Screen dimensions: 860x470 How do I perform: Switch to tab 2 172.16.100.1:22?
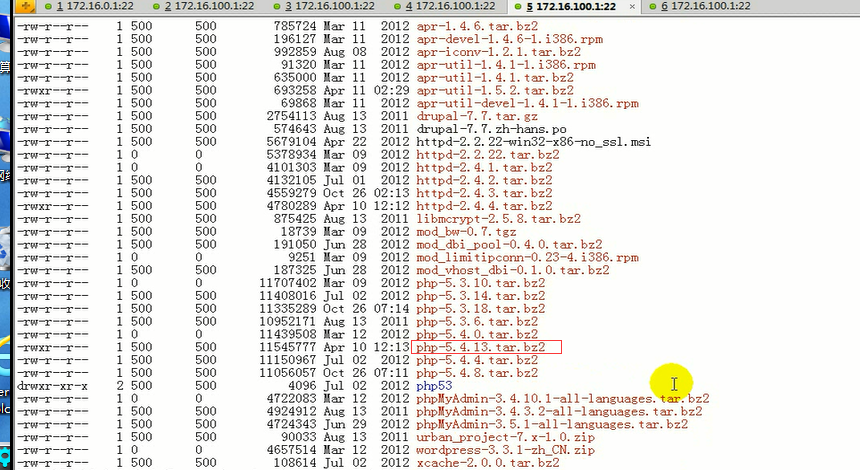[203, 6]
